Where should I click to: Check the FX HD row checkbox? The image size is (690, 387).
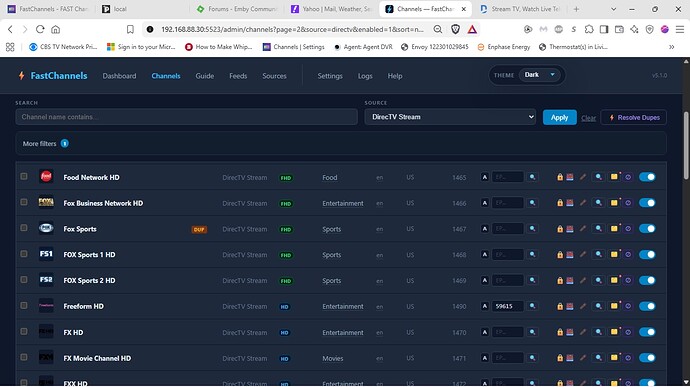[24, 331]
